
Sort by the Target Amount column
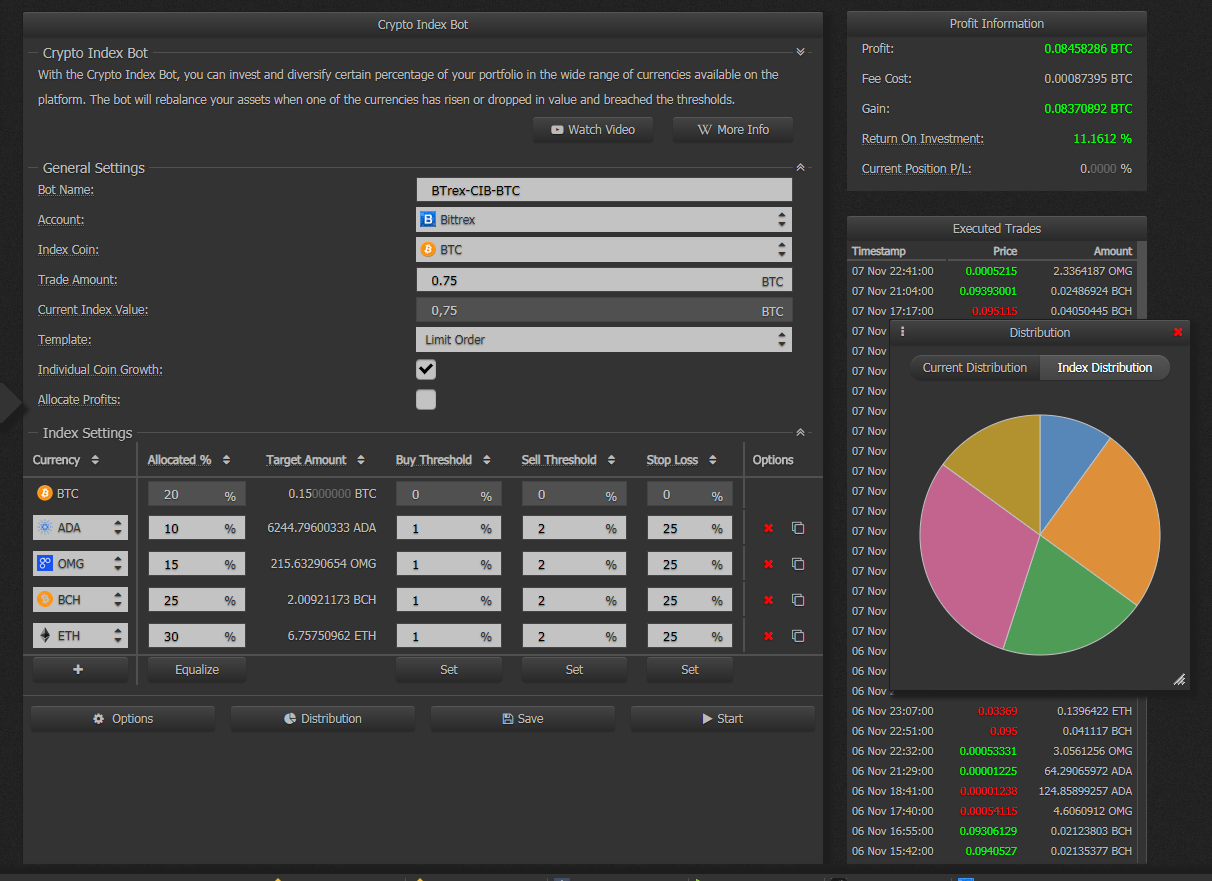(362, 460)
